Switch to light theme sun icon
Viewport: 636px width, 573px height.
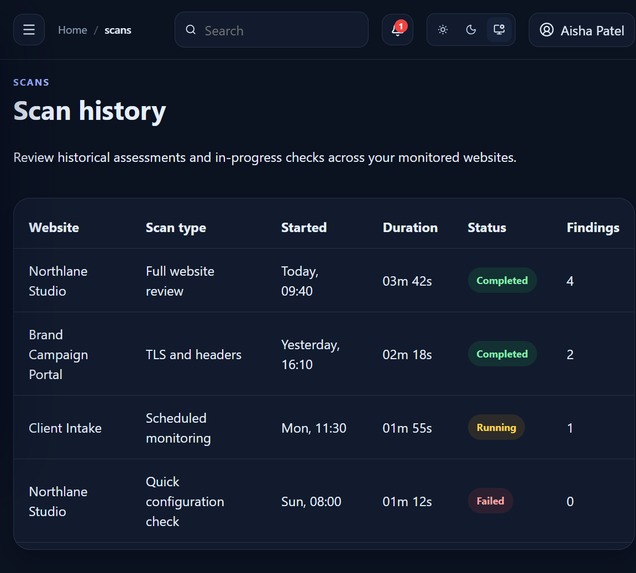coord(443,30)
